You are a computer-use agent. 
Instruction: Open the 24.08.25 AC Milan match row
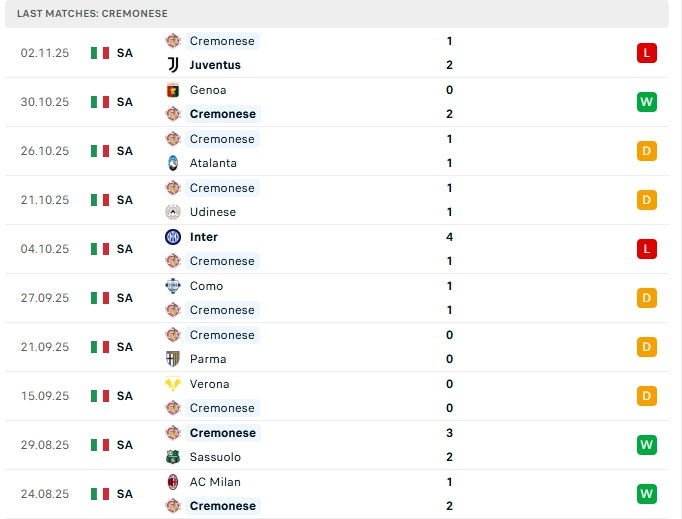[340, 494]
